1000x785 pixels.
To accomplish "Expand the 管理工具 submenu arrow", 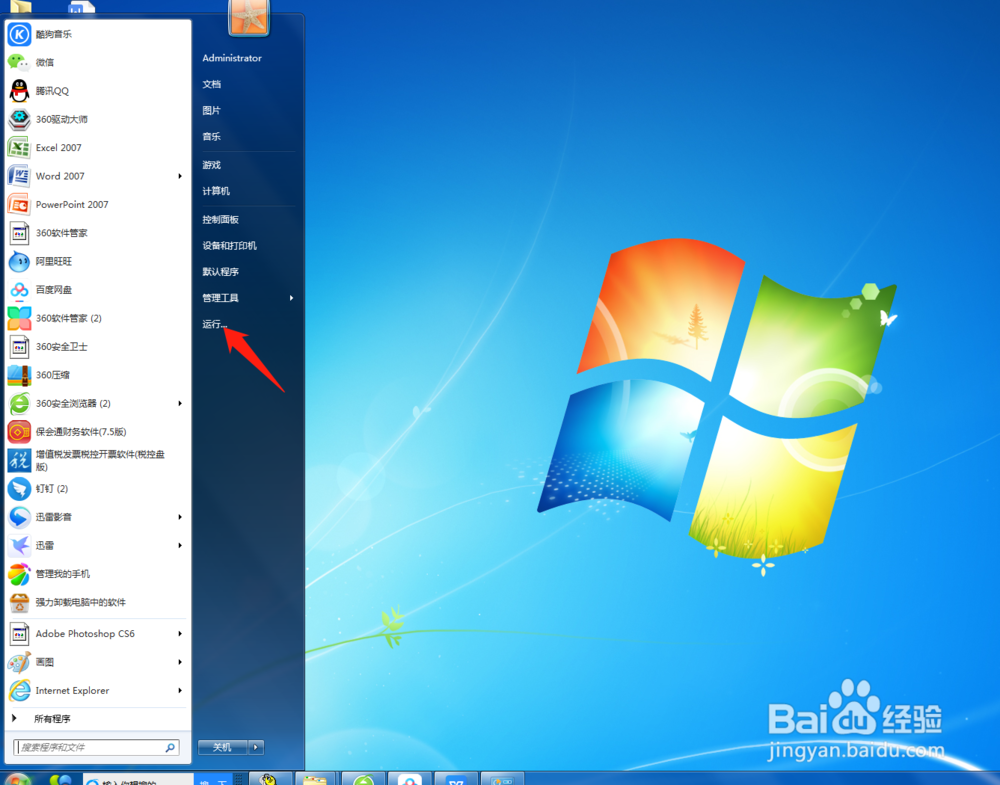I will coord(291,298).
